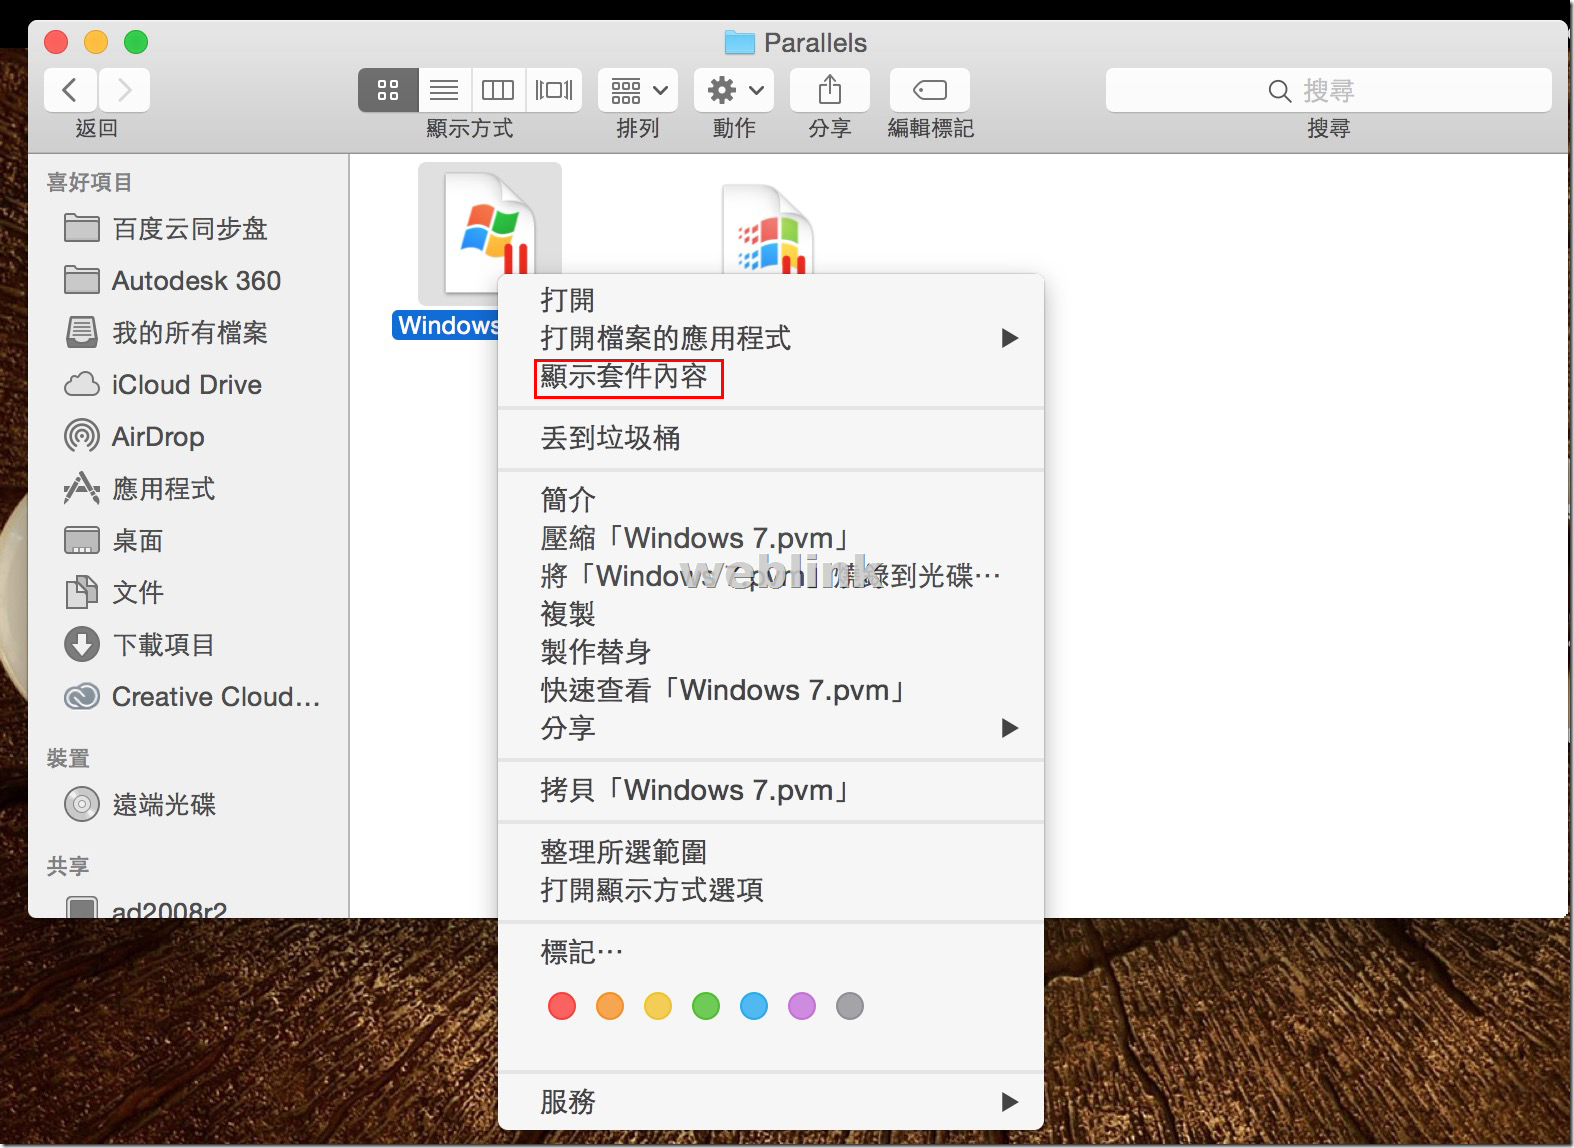Choose 壓縮「Windows 7.pvm」 menu item

click(771, 538)
